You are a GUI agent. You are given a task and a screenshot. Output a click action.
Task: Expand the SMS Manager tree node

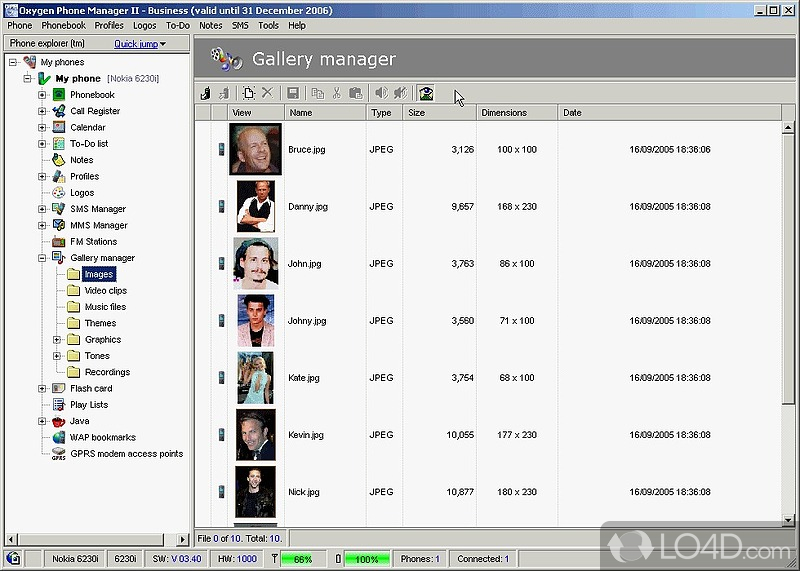tap(43, 209)
